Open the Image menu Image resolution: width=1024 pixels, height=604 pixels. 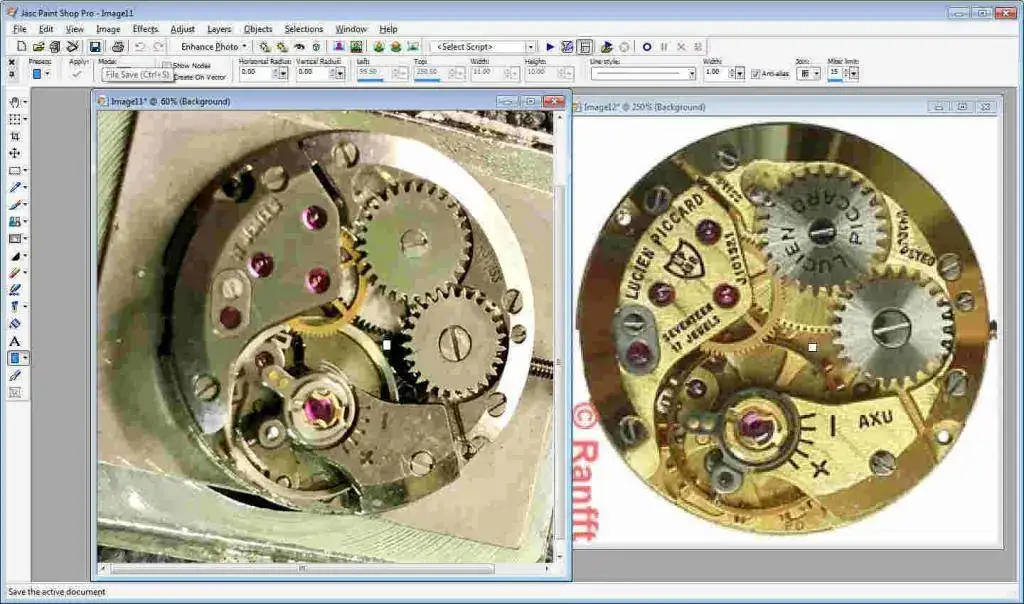[108, 29]
